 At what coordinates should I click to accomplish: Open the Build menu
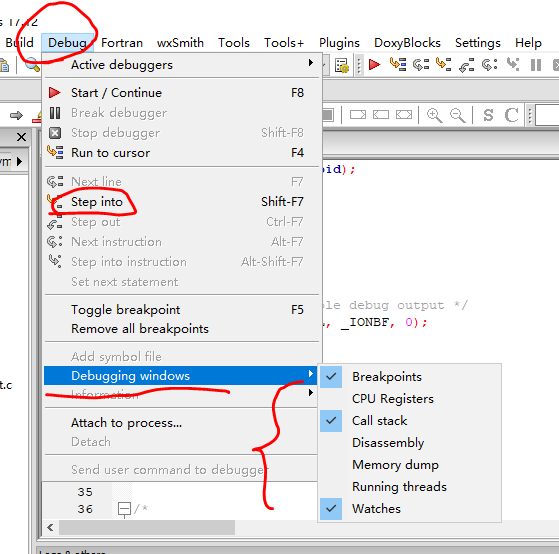[19, 43]
